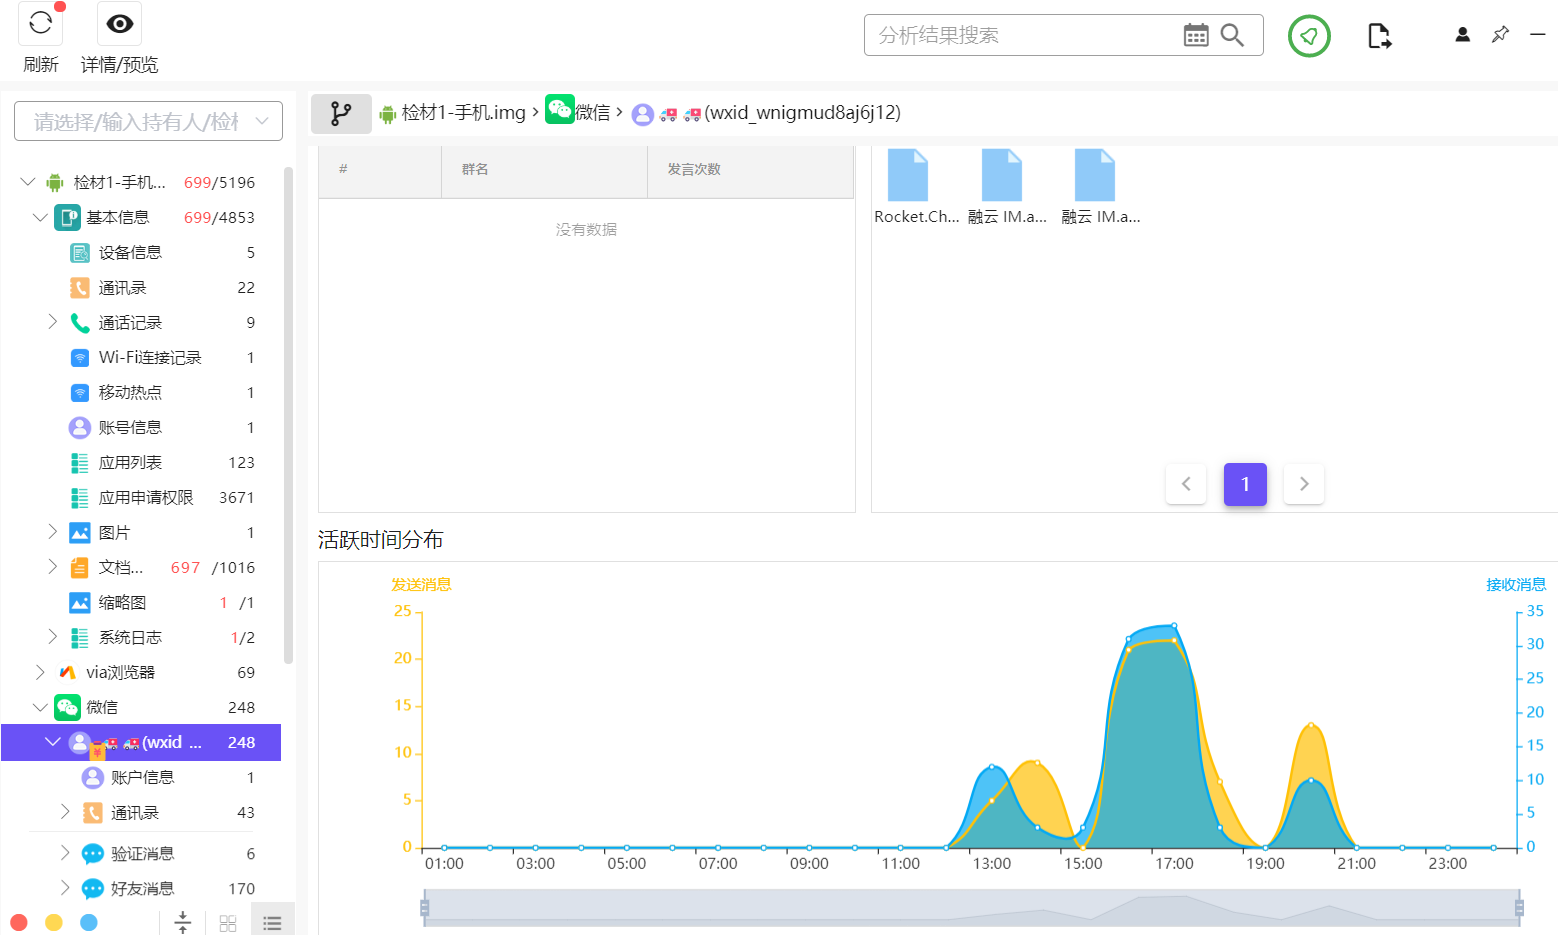Go to page 1 in pagination

1245,484
